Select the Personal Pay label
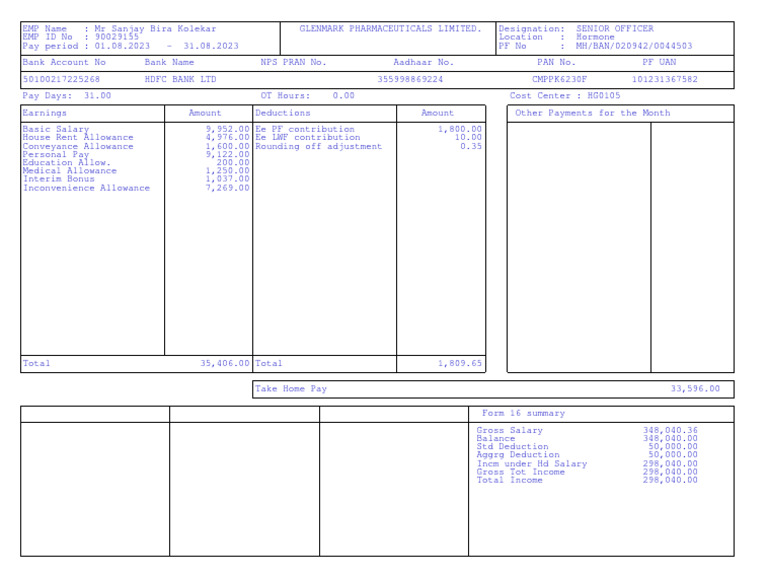This screenshot has width=768, height=578. (x=56, y=154)
